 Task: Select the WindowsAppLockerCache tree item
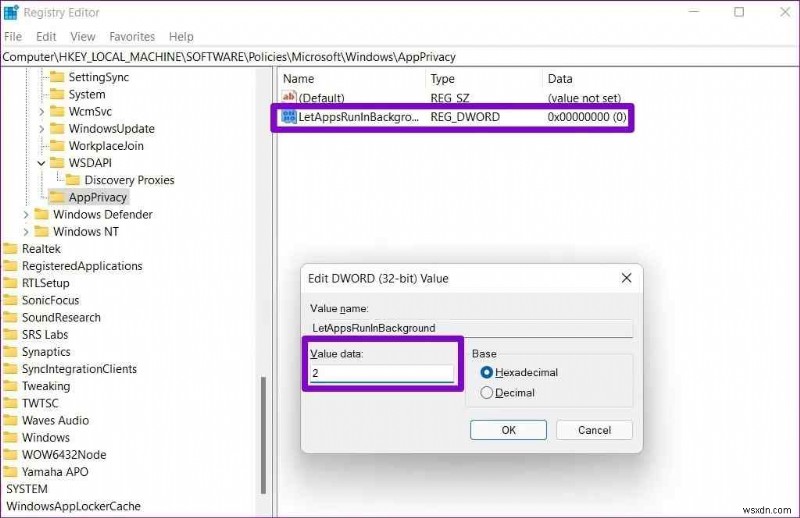[73, 506]
